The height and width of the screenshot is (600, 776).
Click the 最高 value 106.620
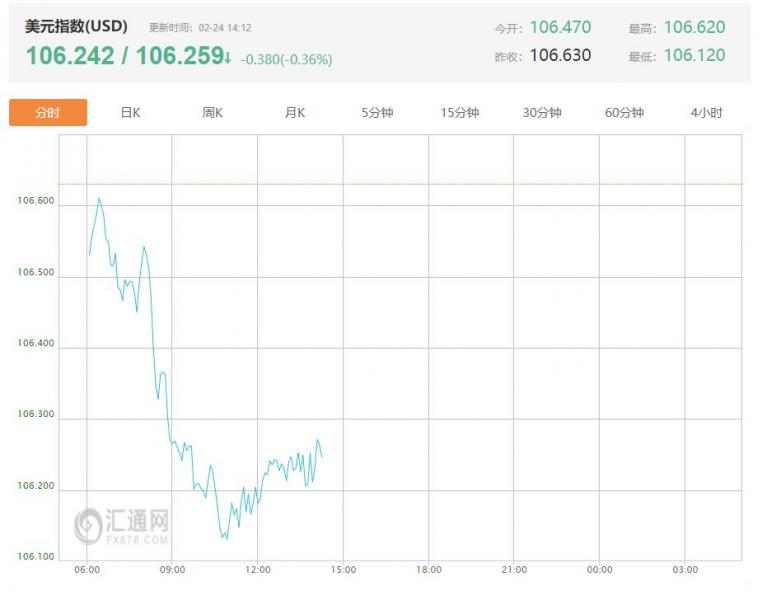(694, 28)
